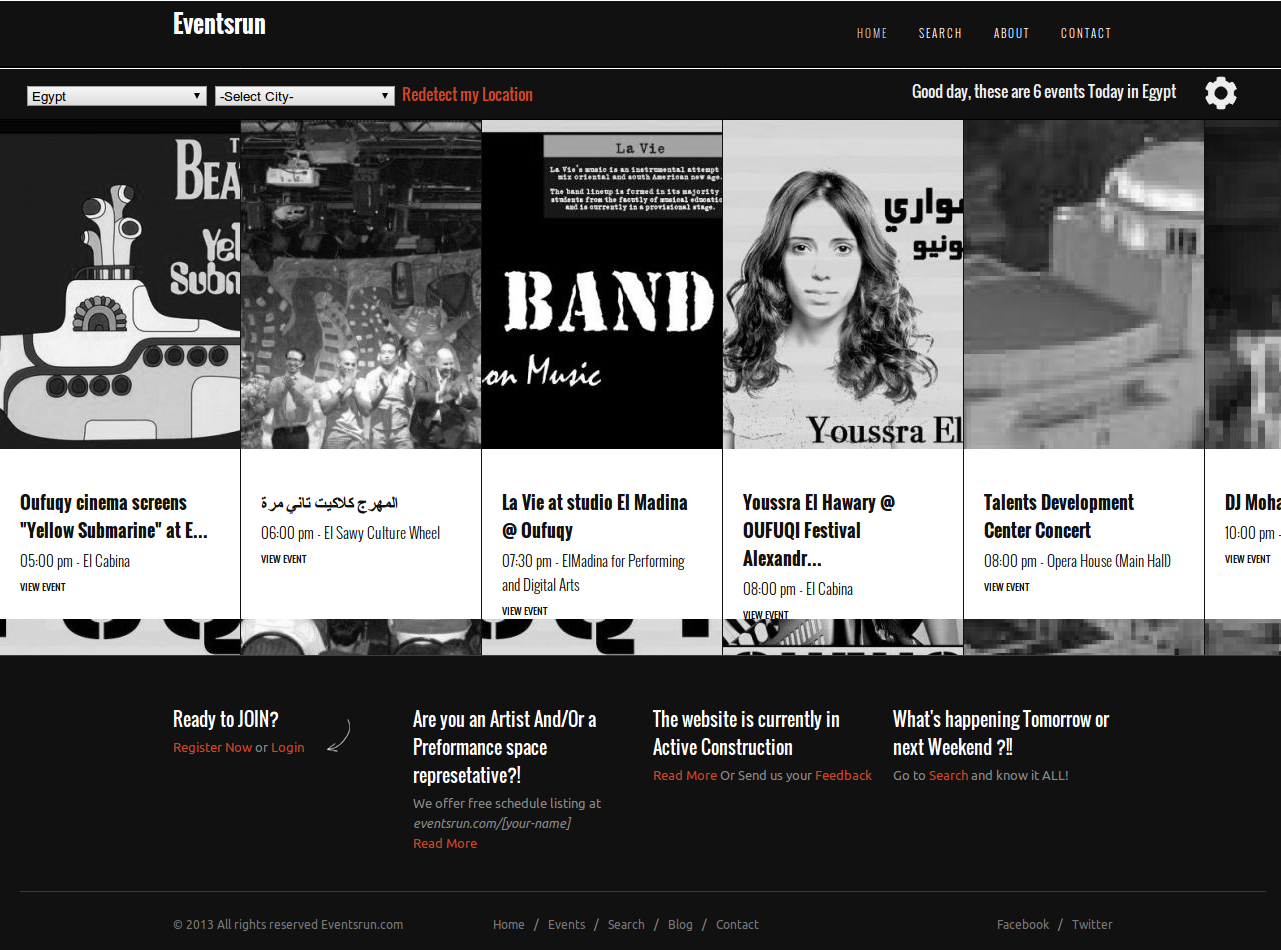The image size is (1281, 950).
Task: Open the Select City dropdown
Action: 305,96
